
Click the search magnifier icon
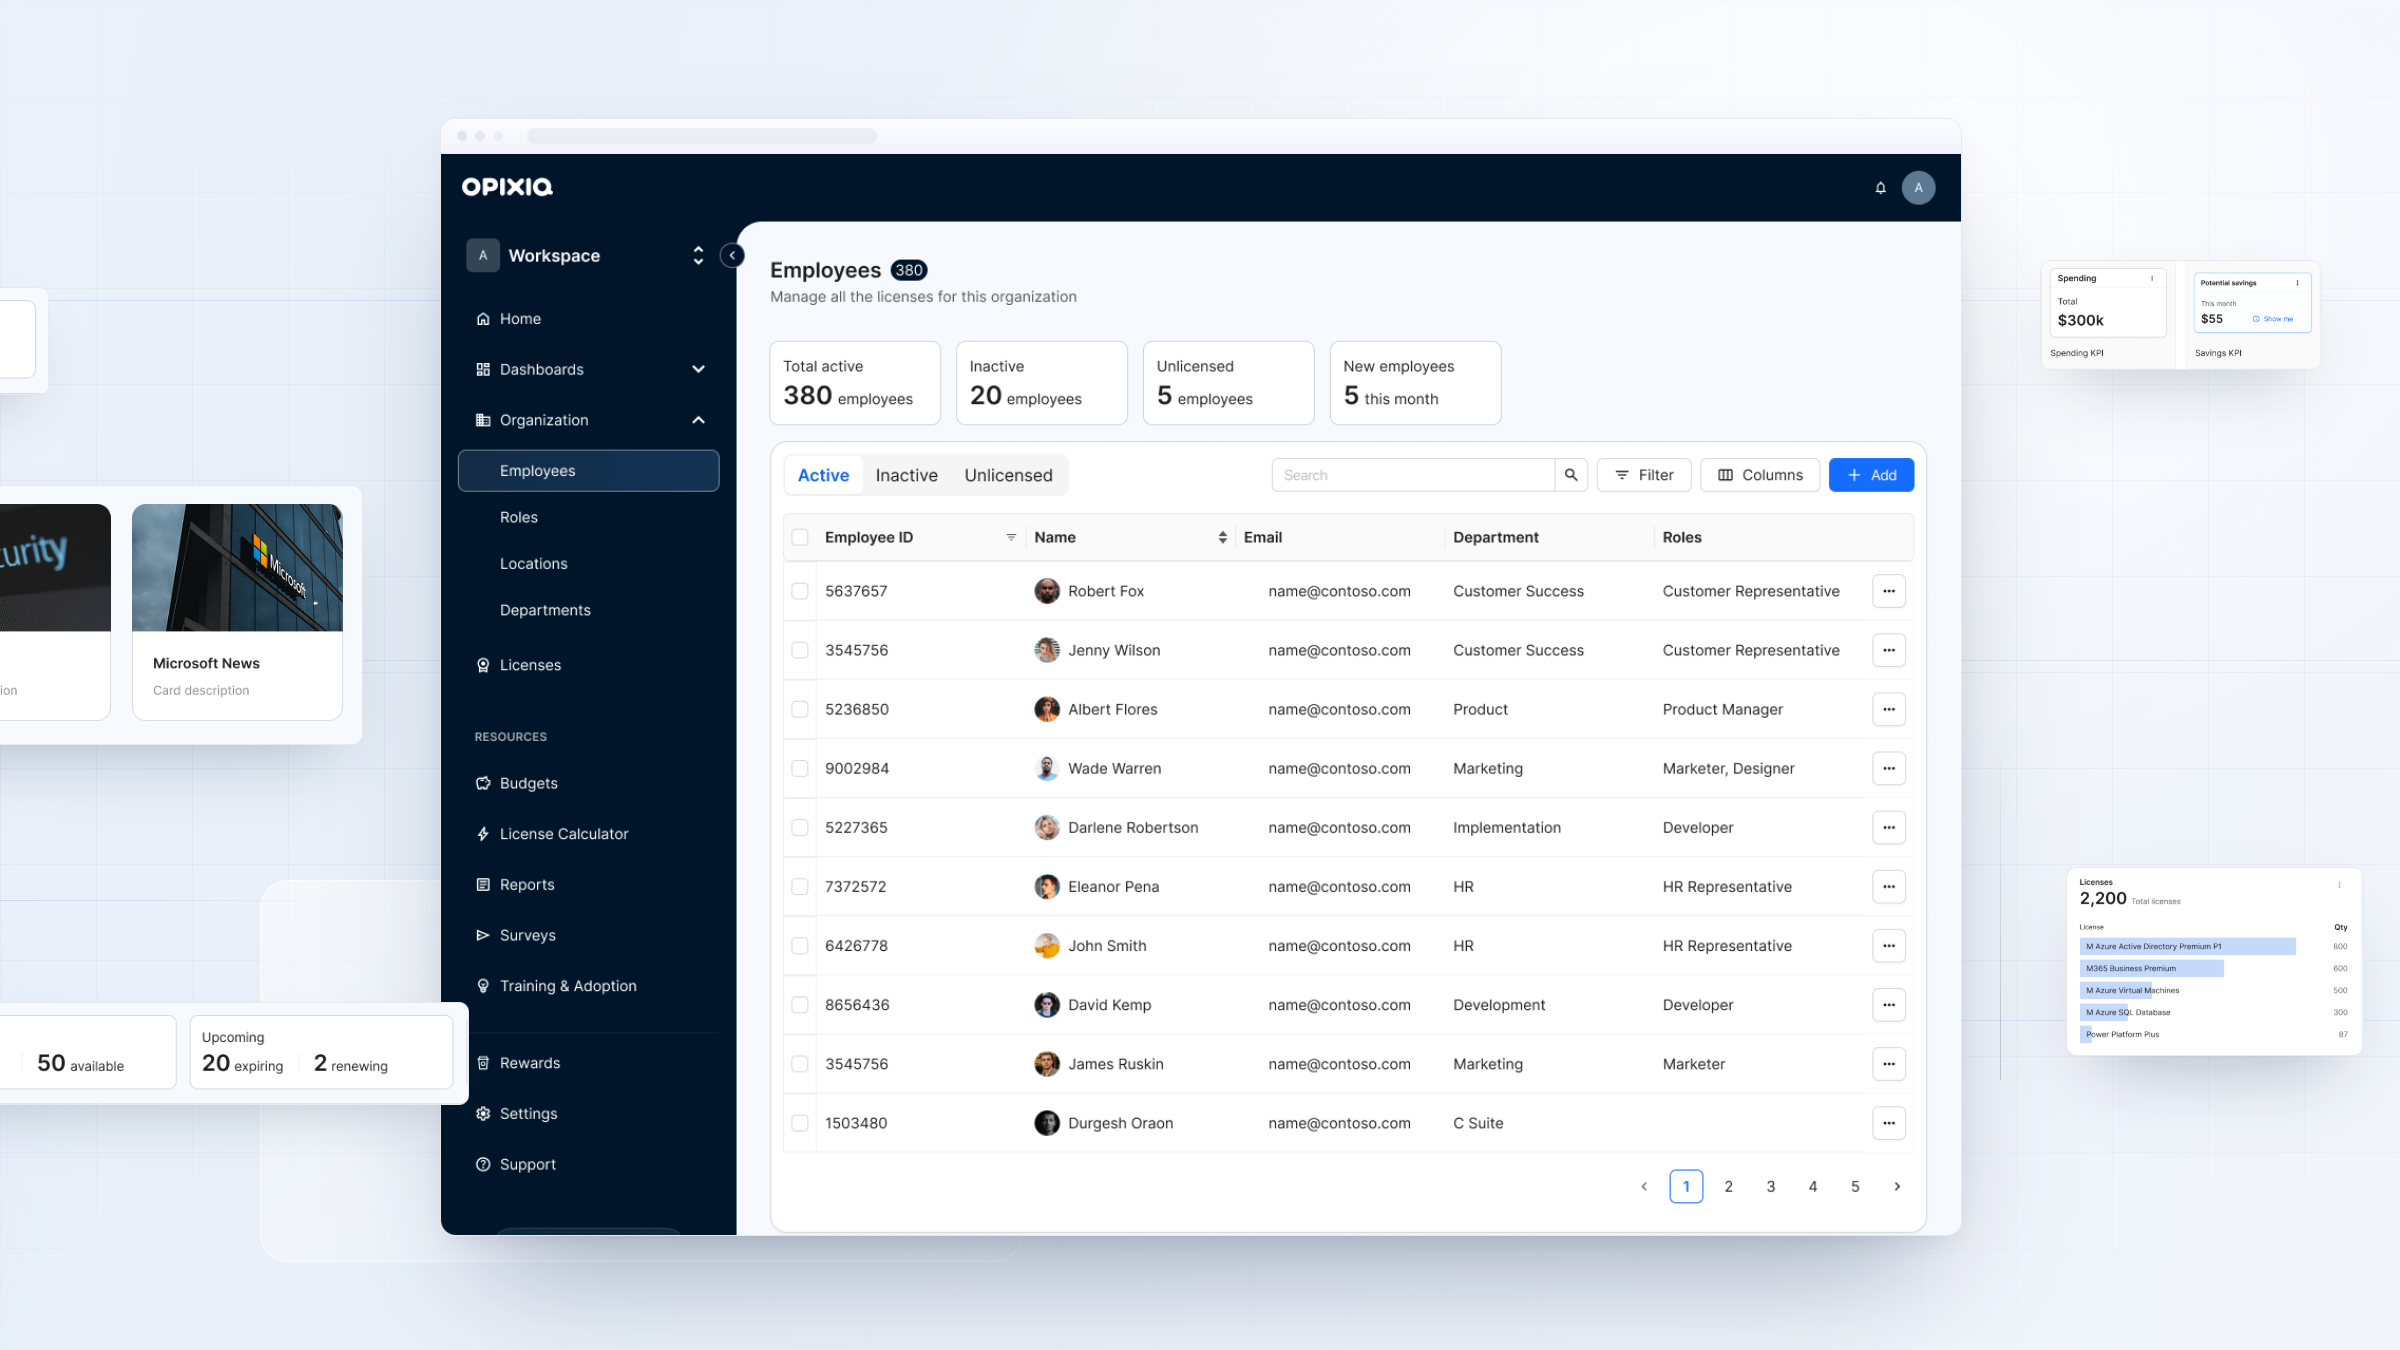pos(1571,475)
